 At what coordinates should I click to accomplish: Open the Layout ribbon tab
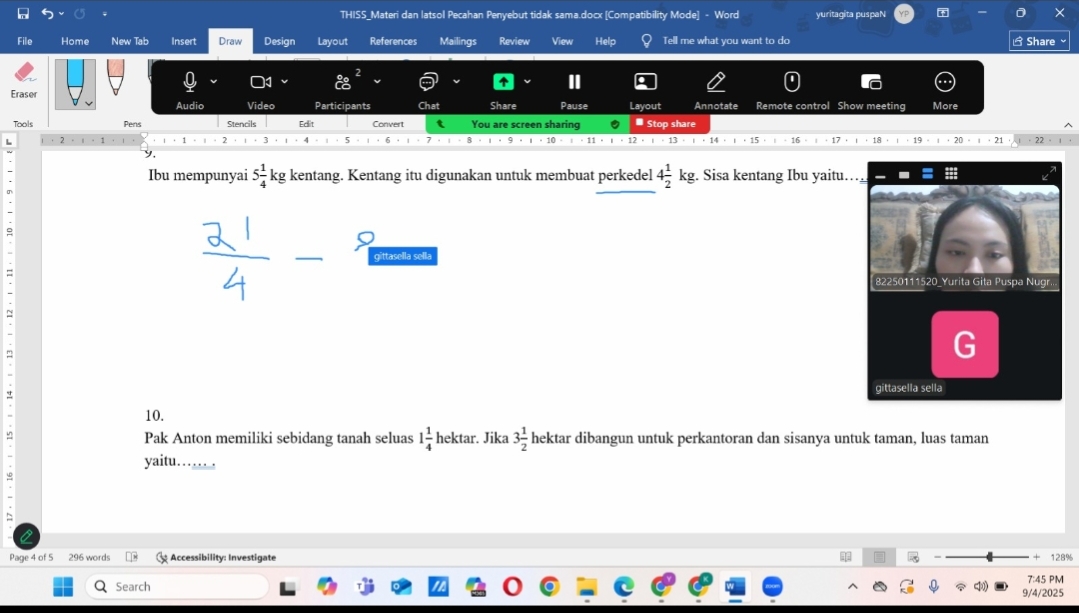pos(332,41)
